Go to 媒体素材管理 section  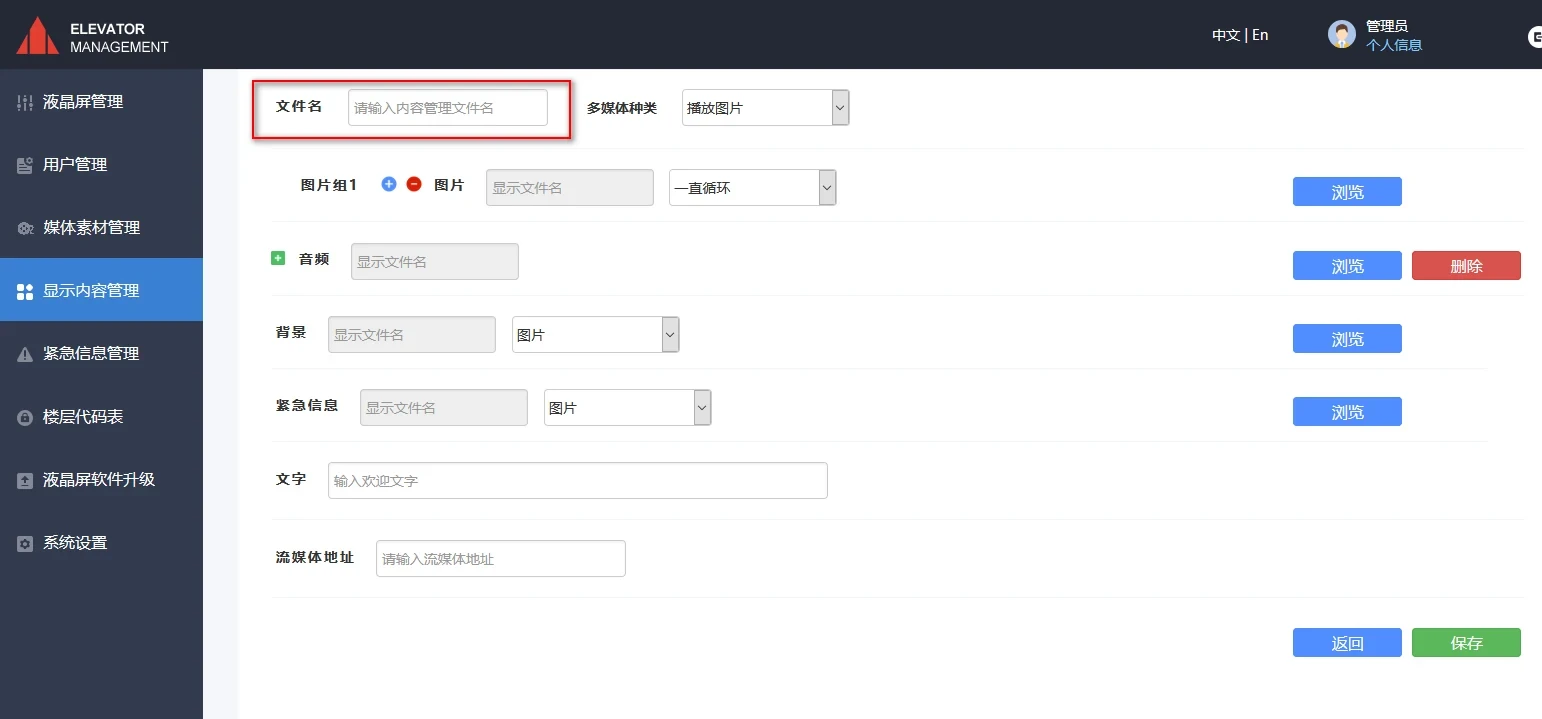point(101,228)
